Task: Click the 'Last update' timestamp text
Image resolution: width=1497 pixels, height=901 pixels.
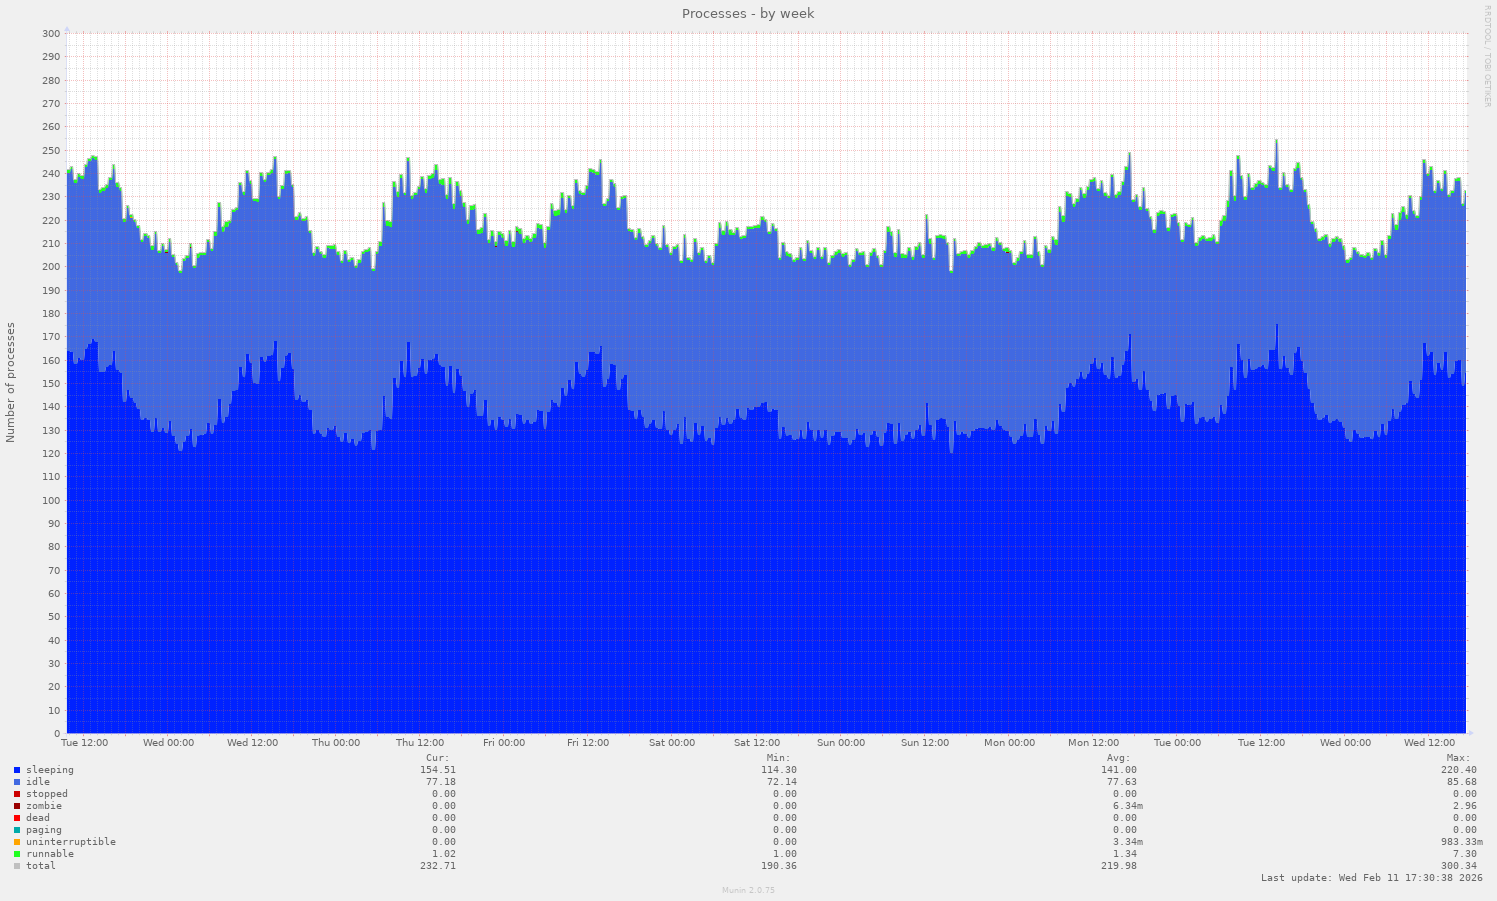Action: [1372, 878]
